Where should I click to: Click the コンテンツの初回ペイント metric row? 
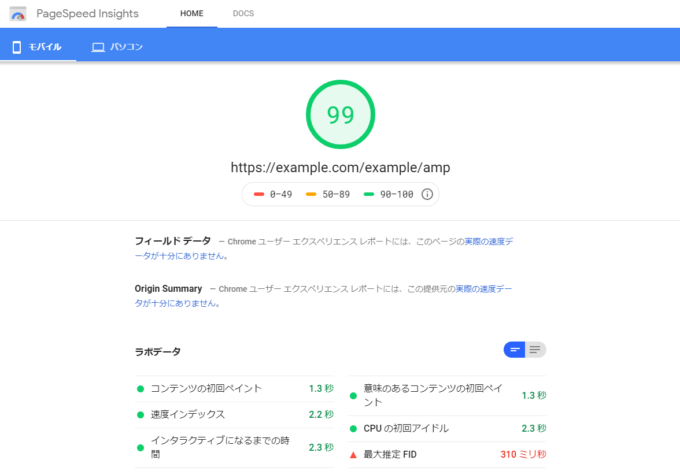pos(234,389)
